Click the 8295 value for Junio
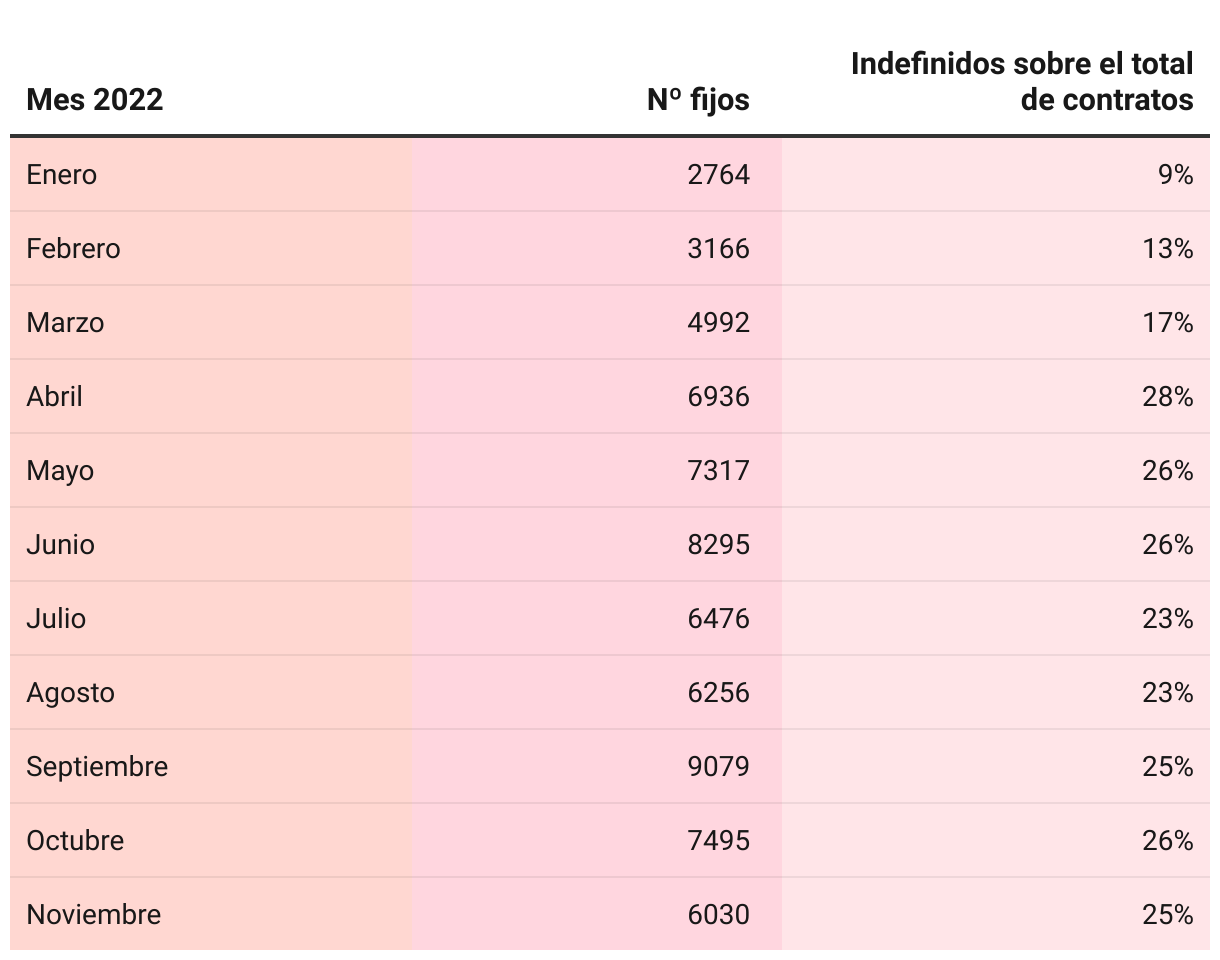 [718, 545]
